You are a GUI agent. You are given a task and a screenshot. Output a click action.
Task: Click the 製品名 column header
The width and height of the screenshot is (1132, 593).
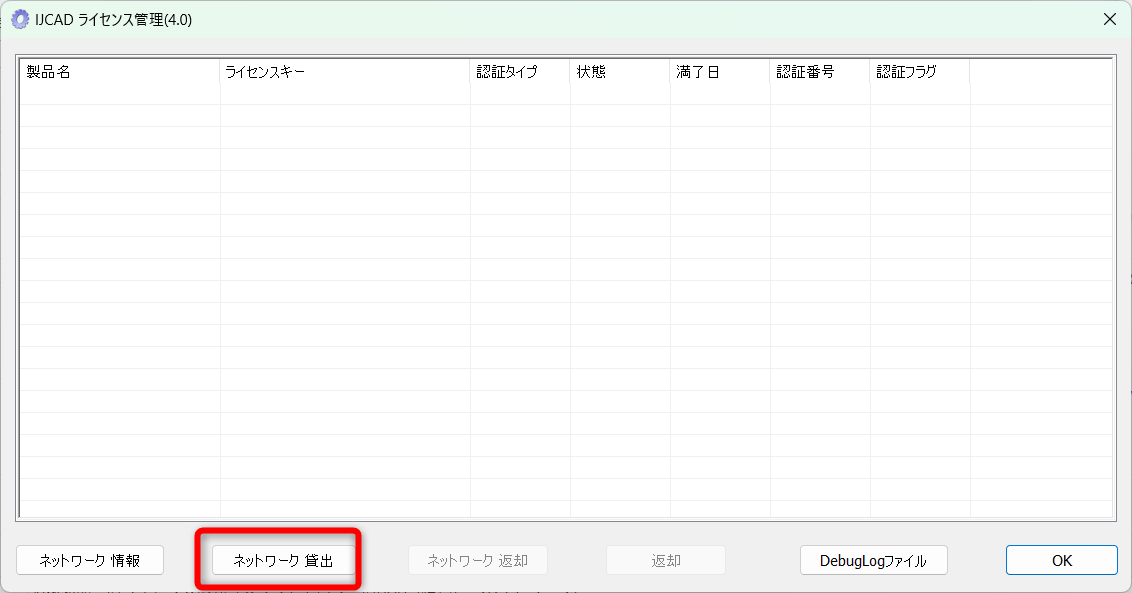point(120,72)
